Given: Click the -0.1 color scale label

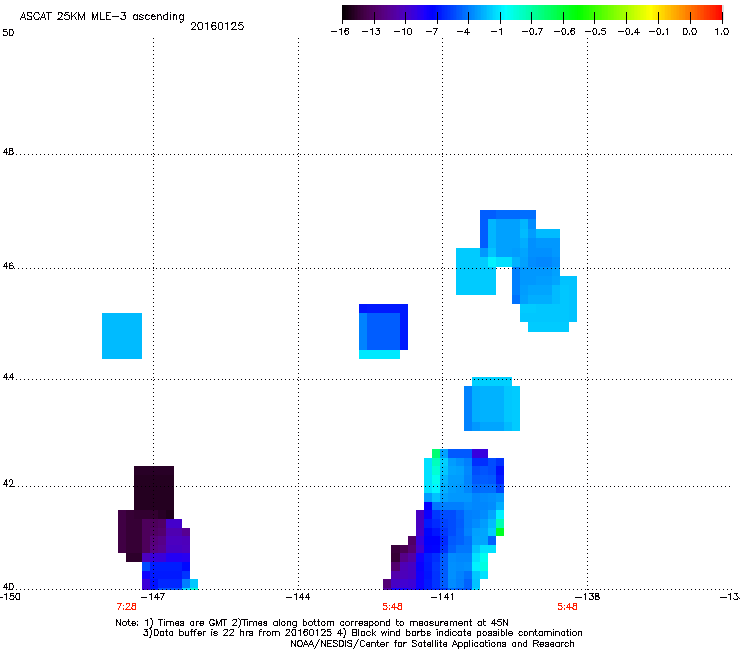Looking at the screenshot, I should pyautogui.click(x=659, y=32).
